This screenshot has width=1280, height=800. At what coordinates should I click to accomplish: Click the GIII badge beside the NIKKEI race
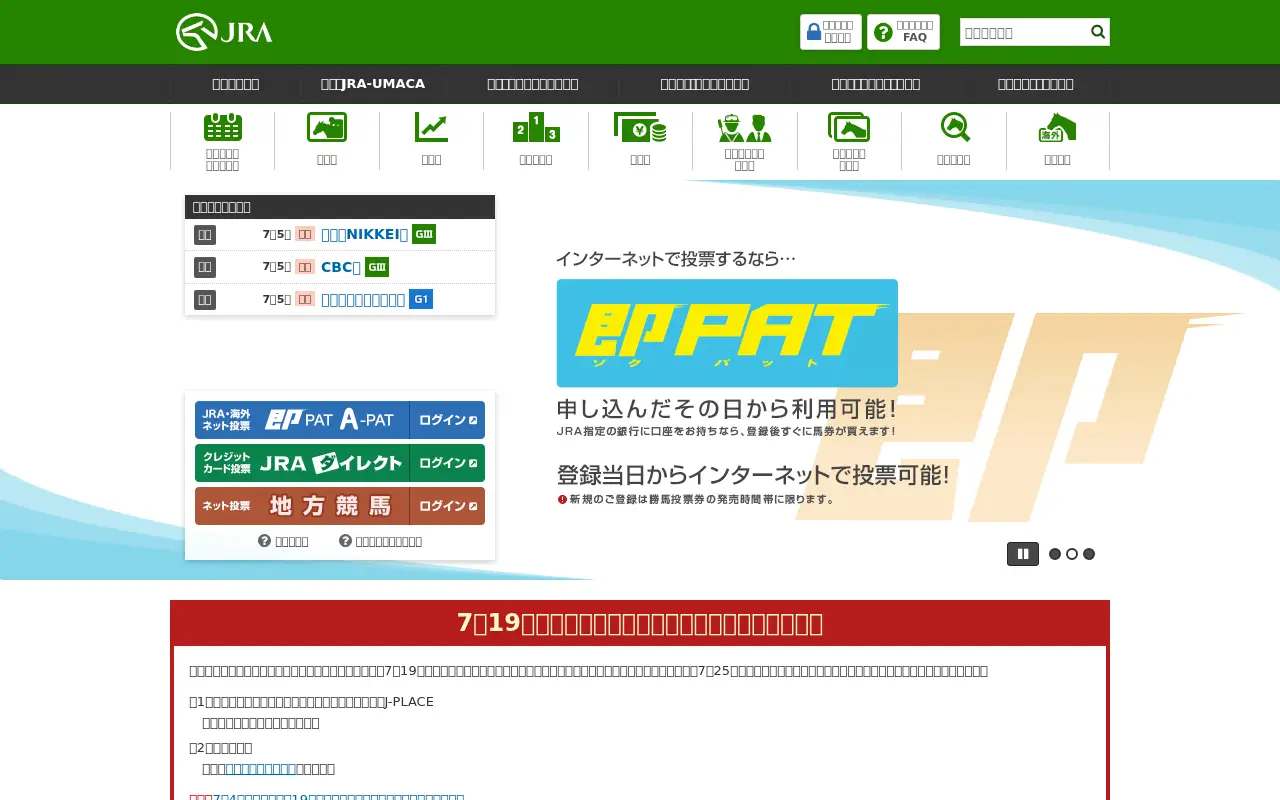(x=424, y=234)
